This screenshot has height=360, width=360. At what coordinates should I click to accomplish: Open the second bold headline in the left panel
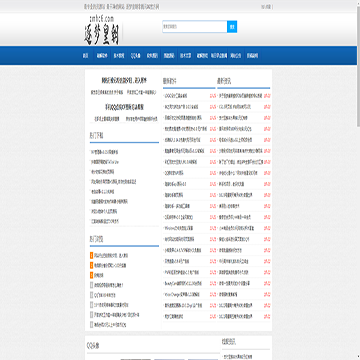point(124,107)
